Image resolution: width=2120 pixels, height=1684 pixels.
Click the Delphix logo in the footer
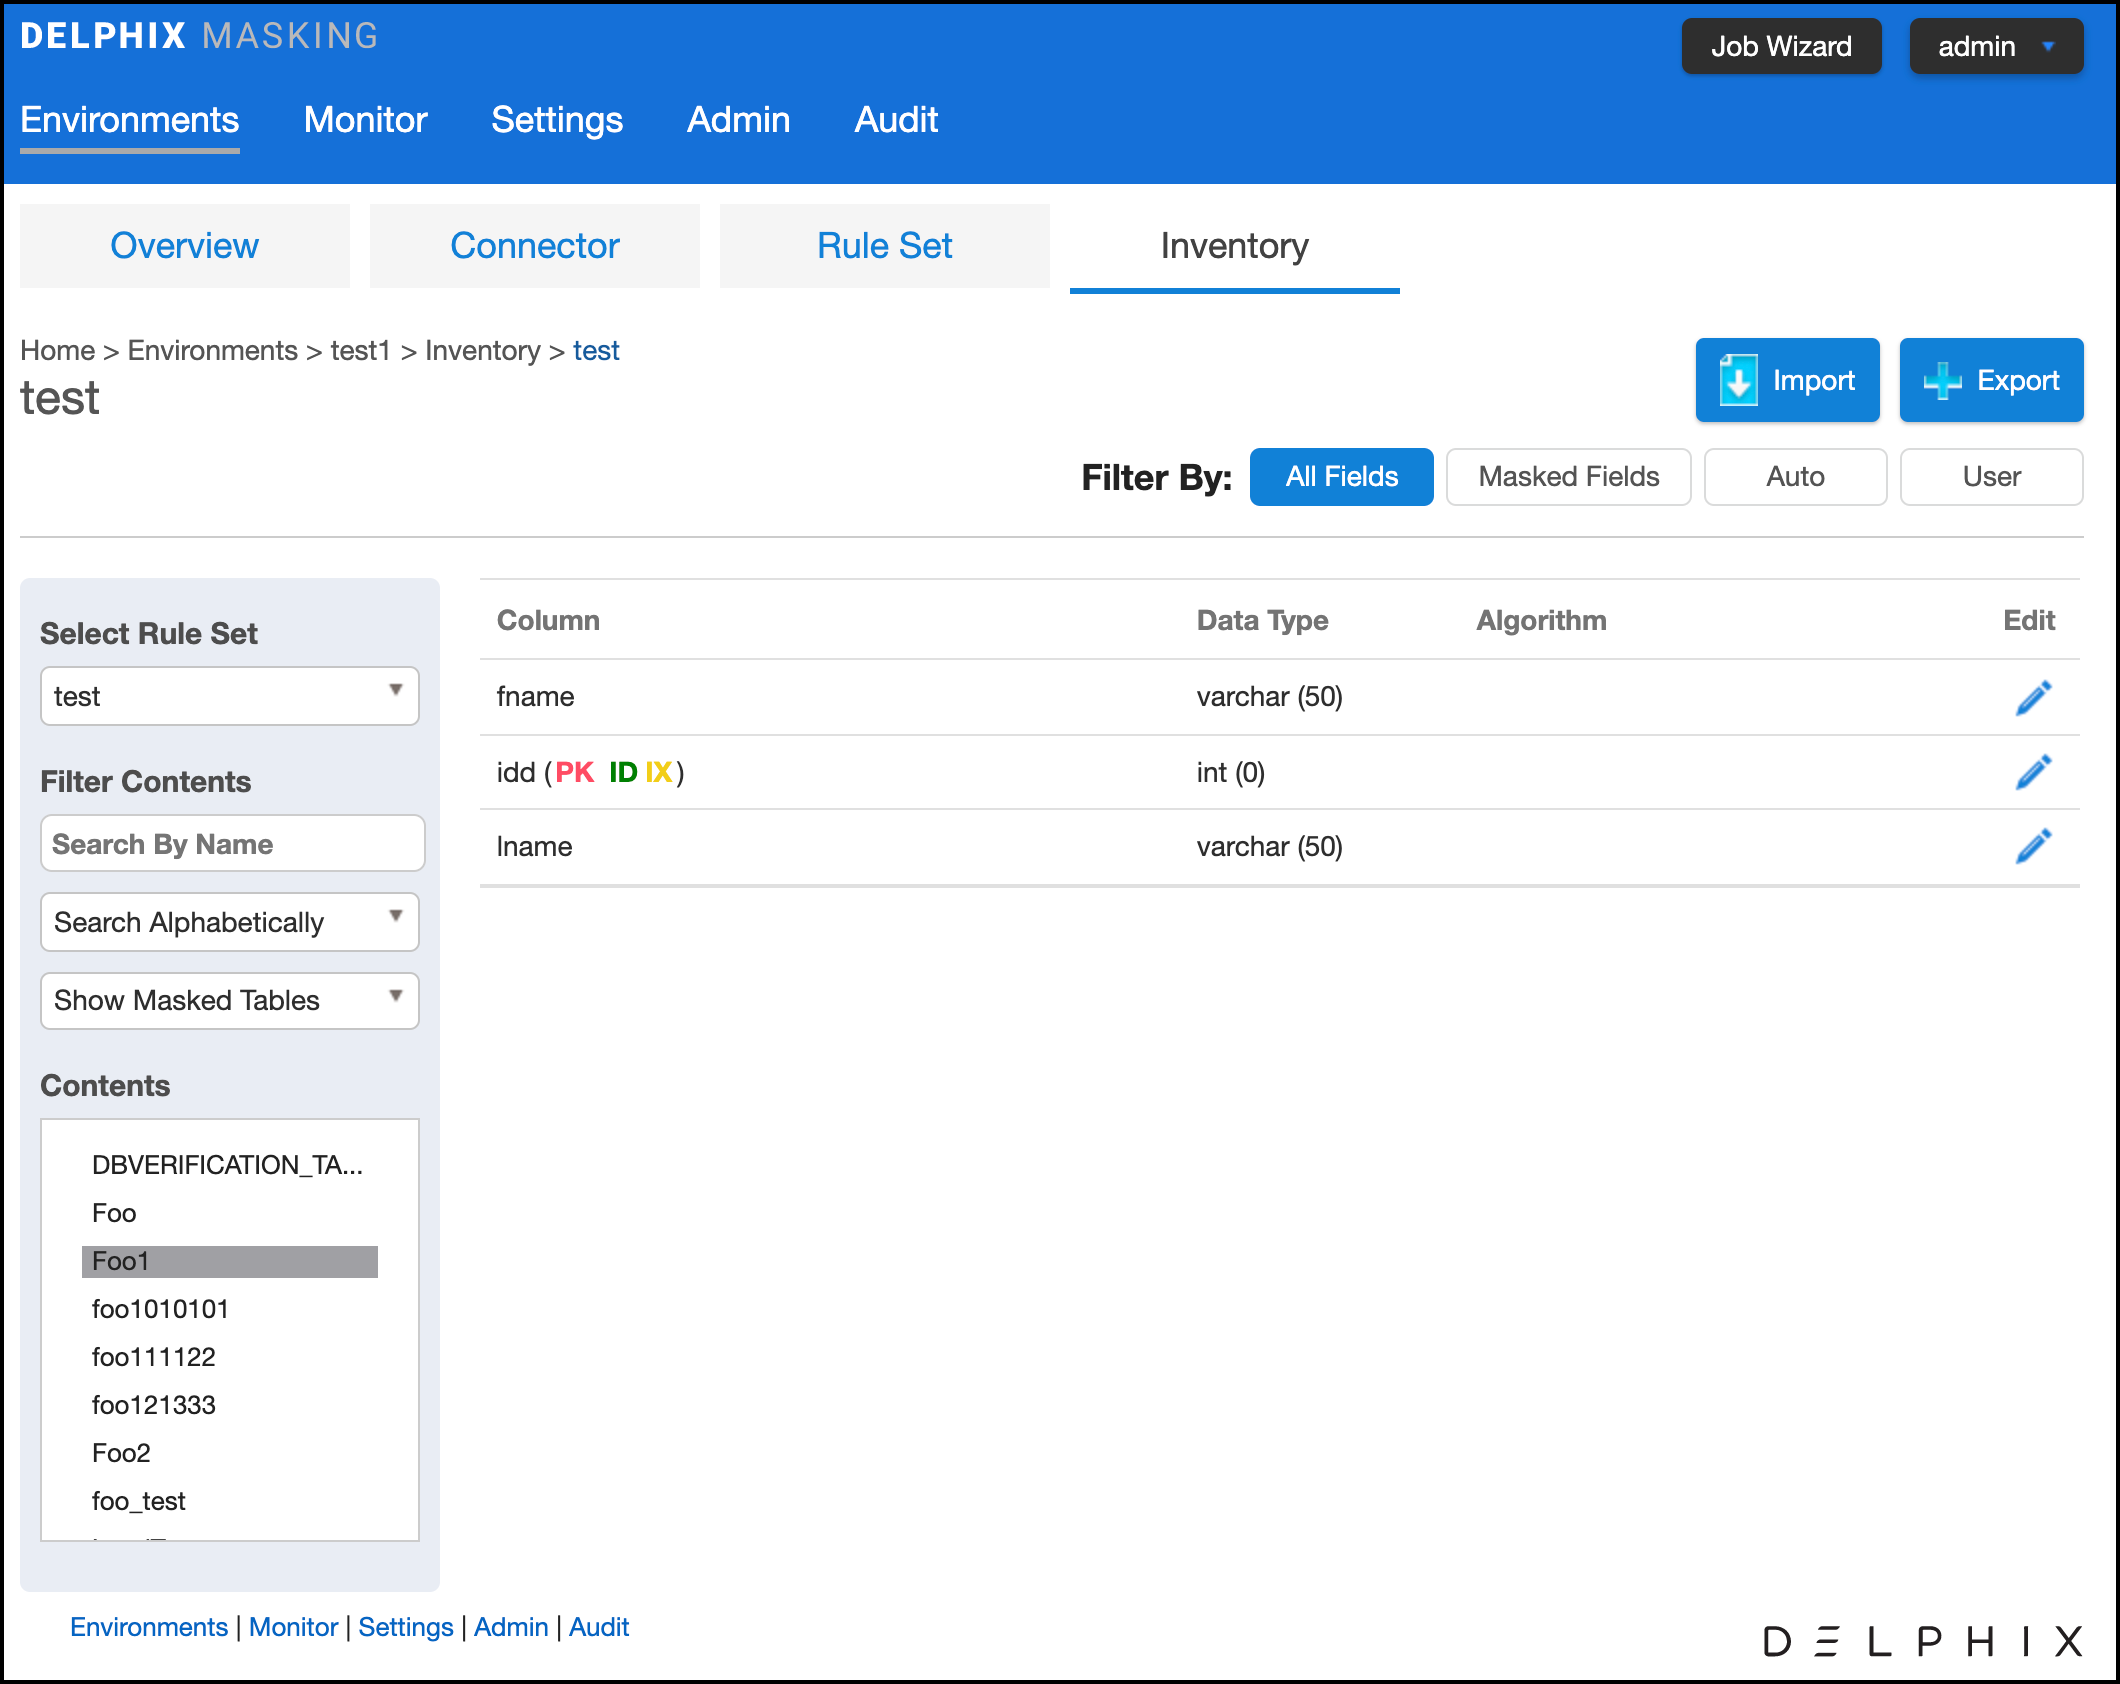pyautogui.click(x=1921, y=1641)
